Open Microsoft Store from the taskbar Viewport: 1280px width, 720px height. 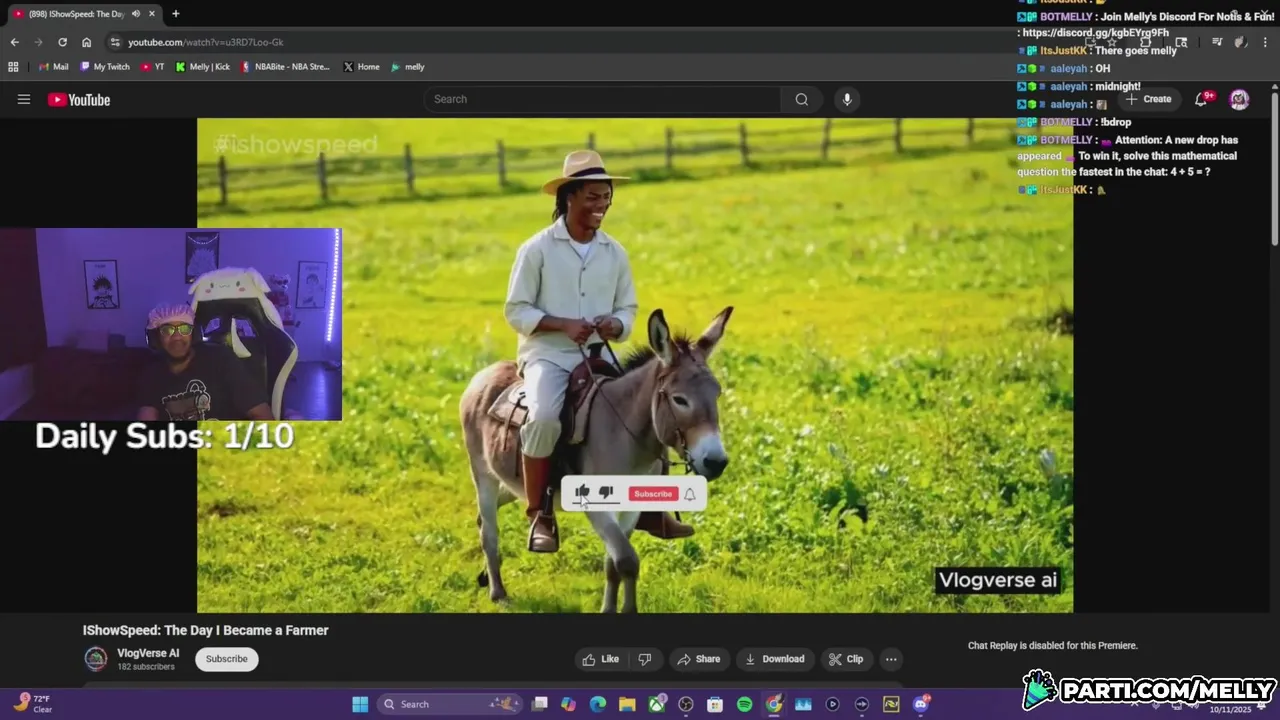click(715, 704)
